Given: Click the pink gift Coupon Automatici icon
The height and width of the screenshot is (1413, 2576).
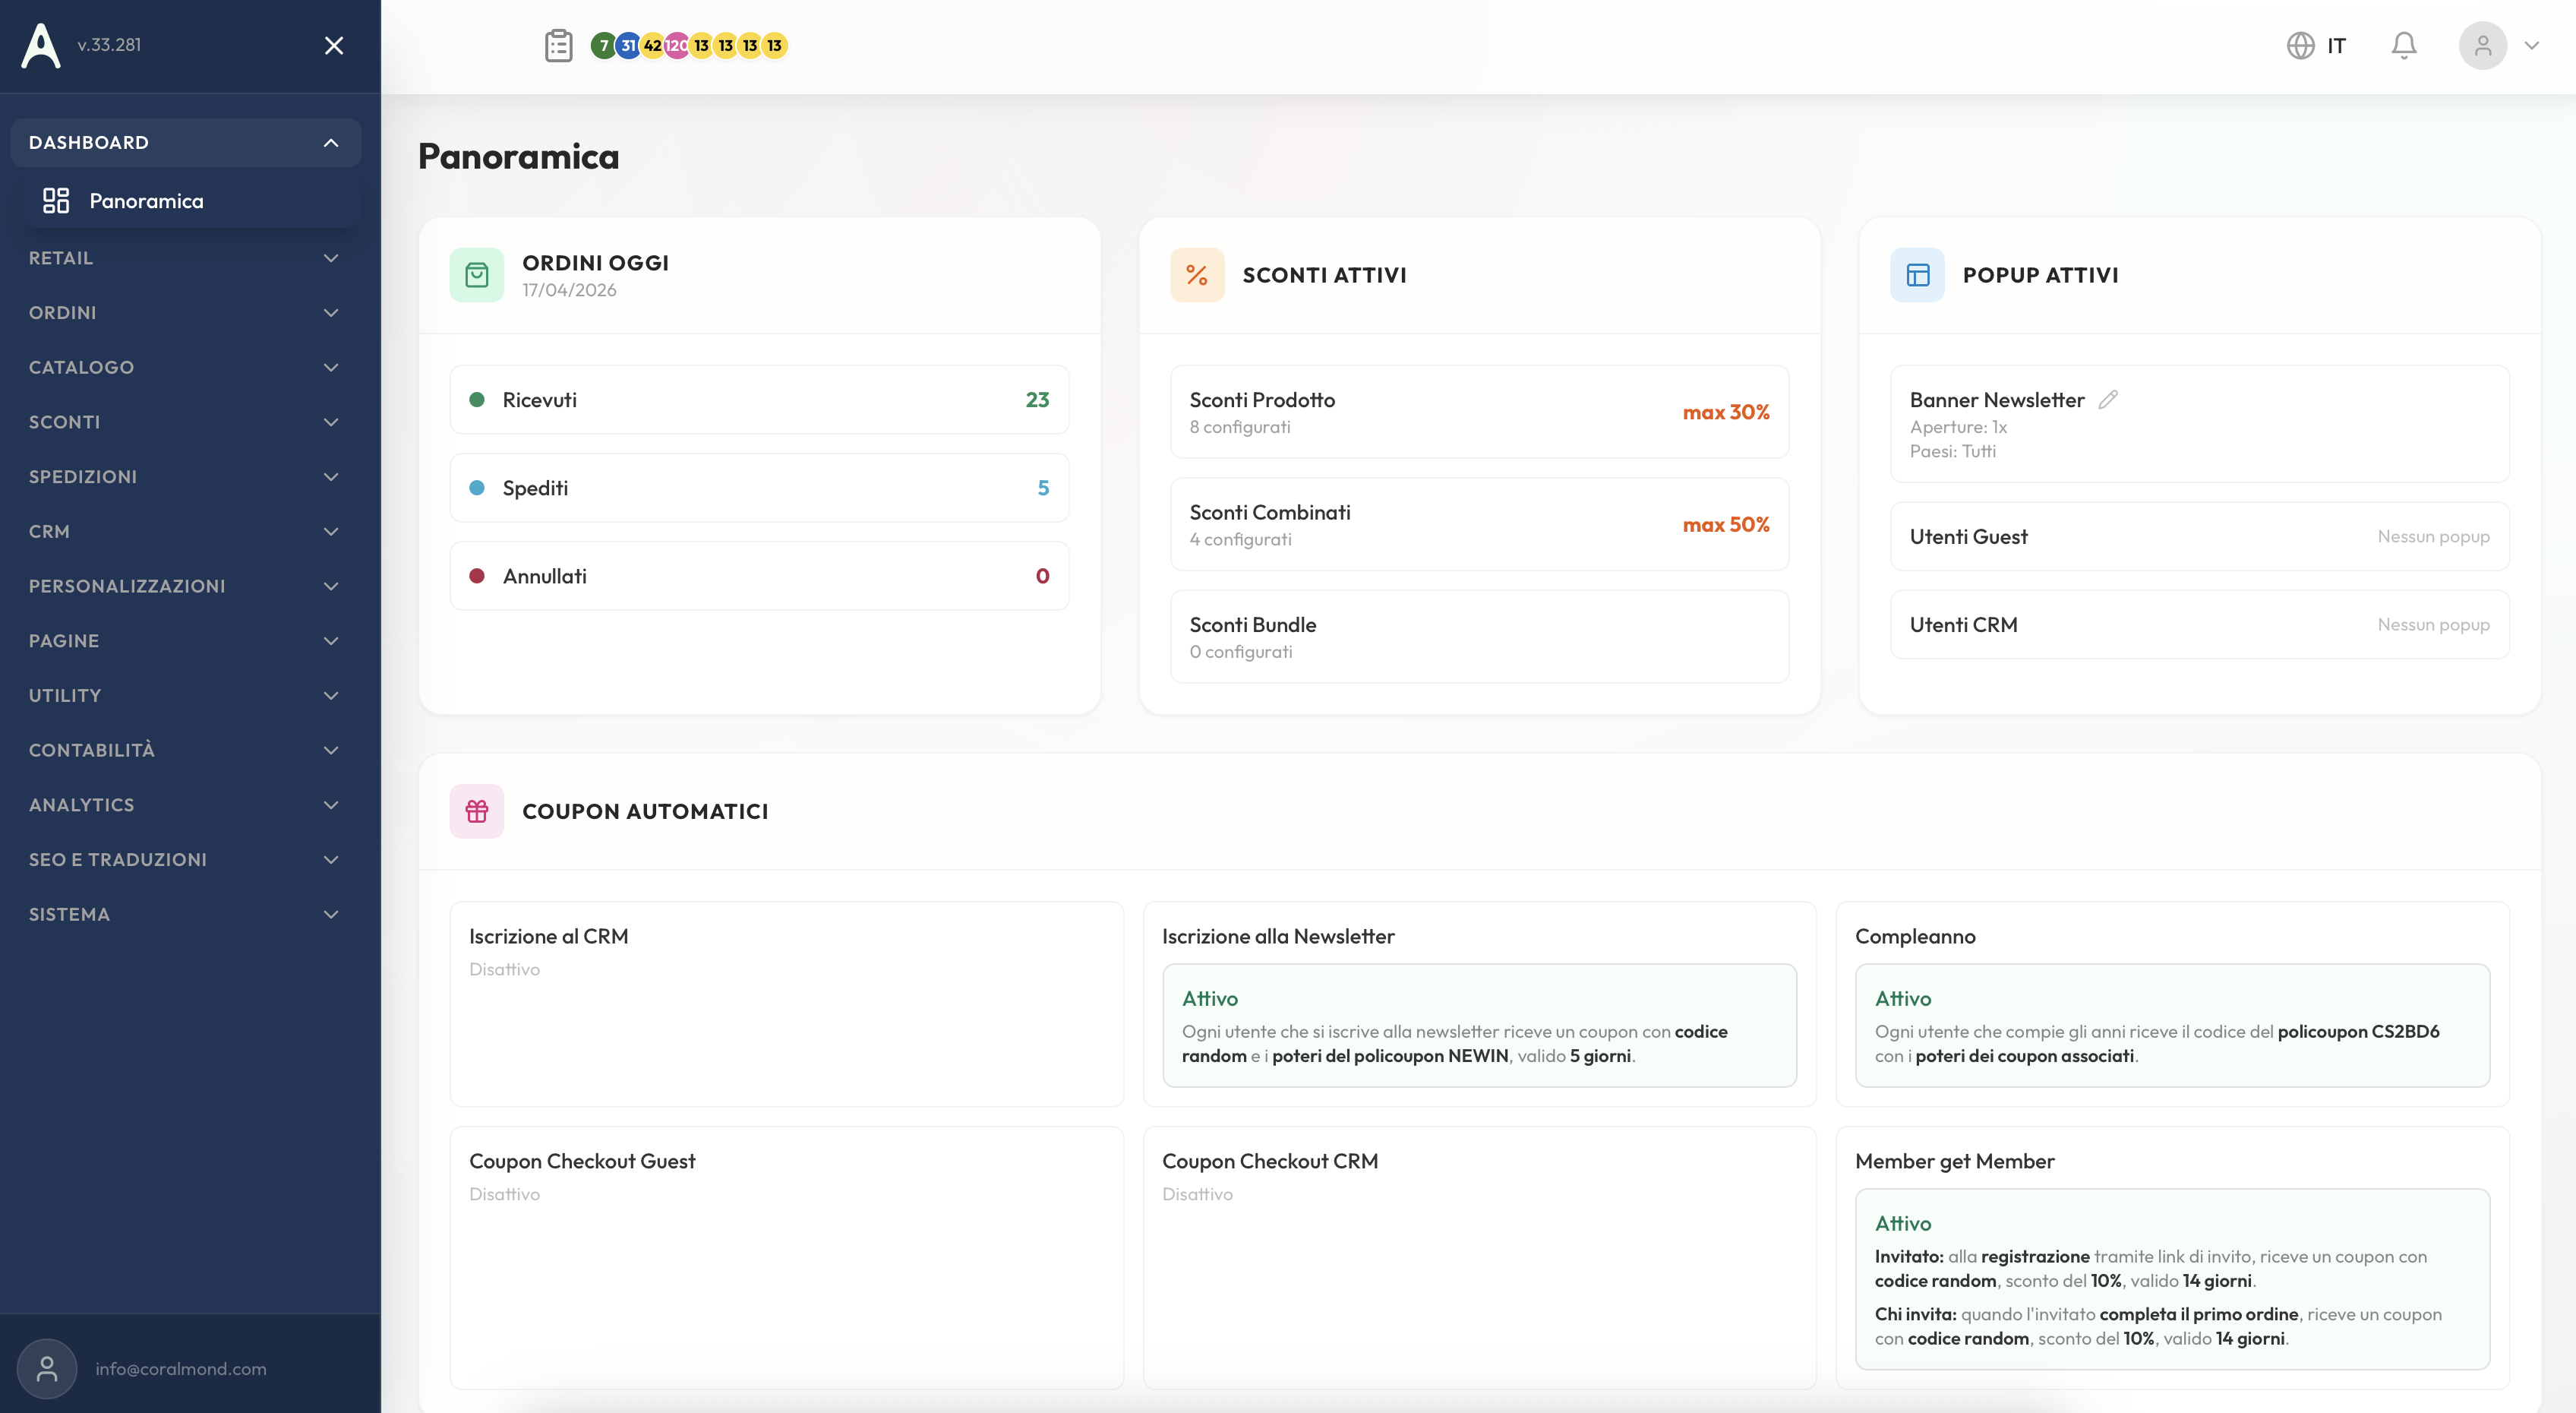Looking at the screenshot, I should 477,811.
